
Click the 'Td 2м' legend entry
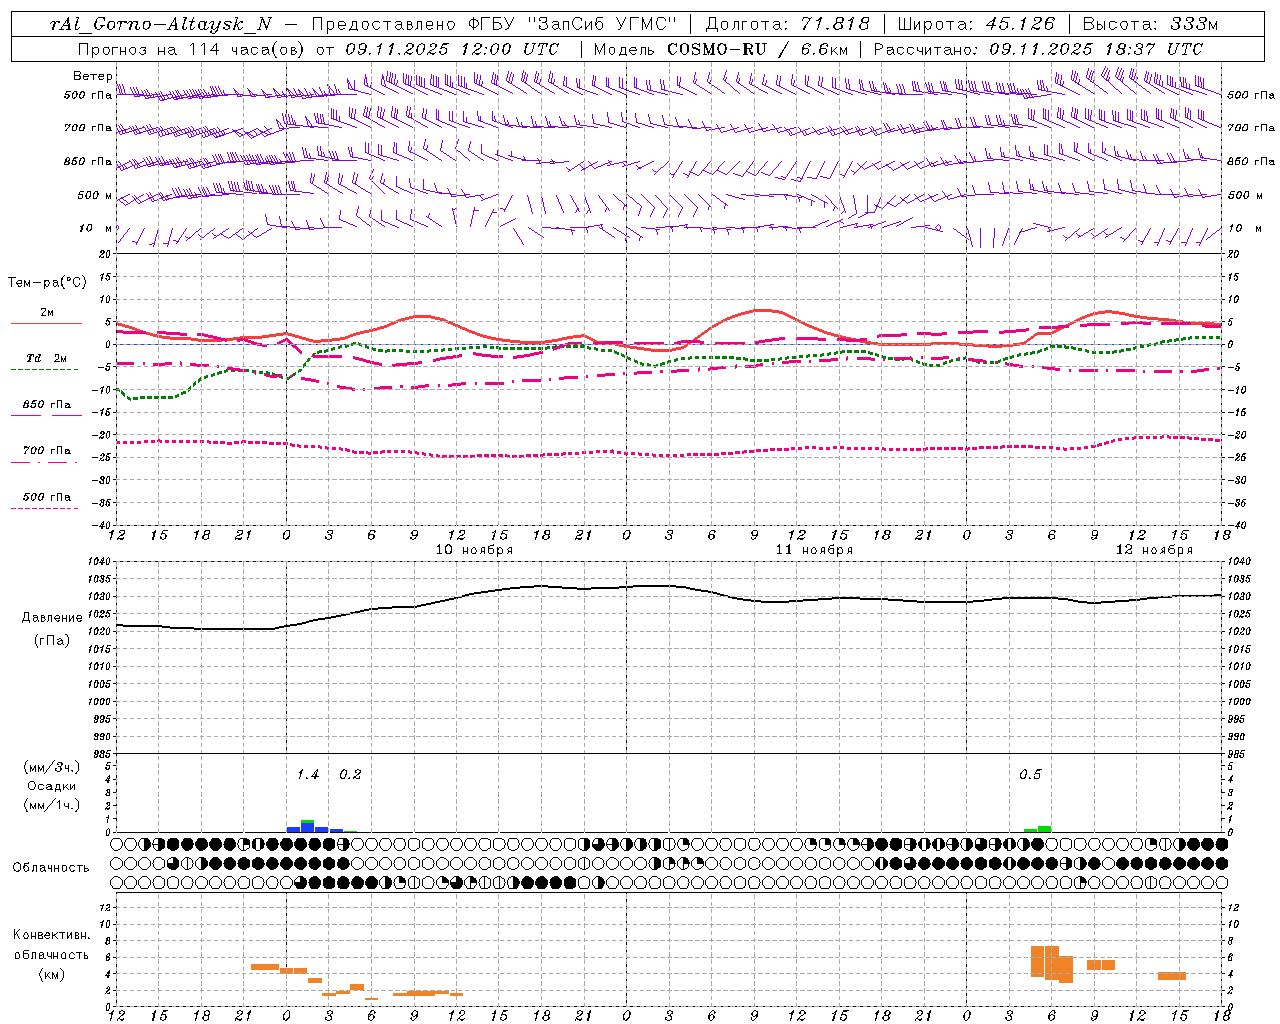point(47,358)
